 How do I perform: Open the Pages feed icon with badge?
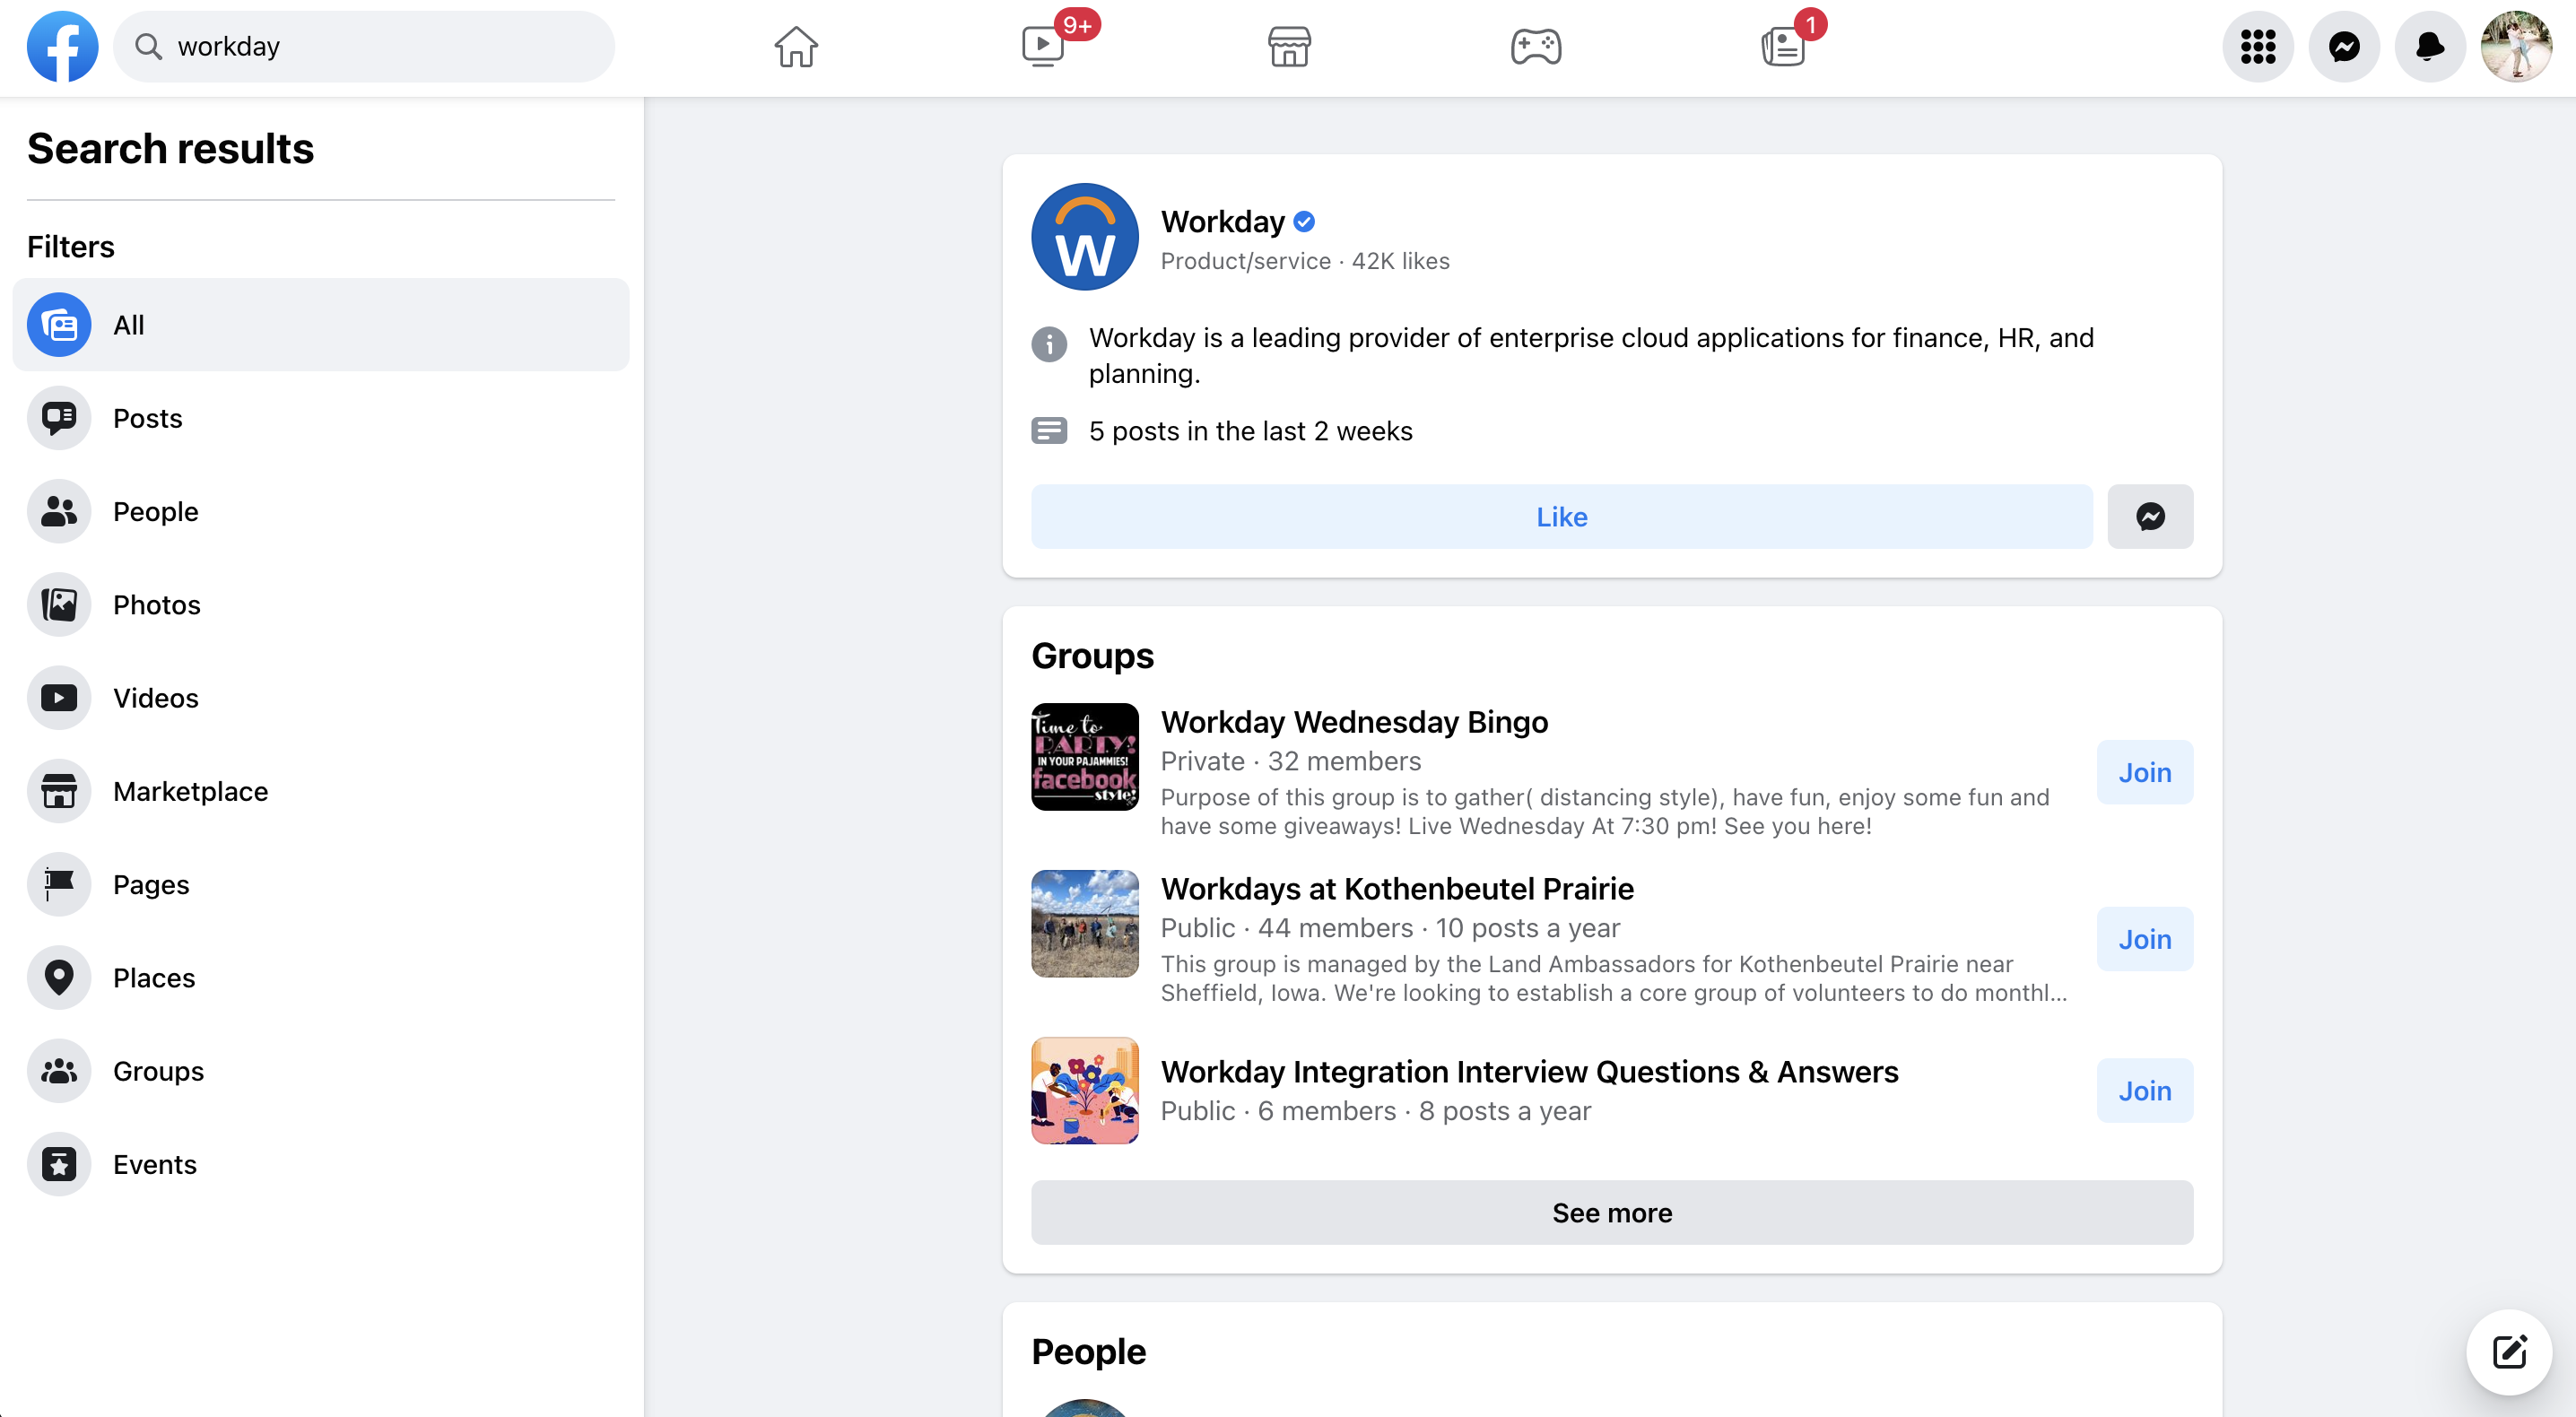click(x=1784, y=46)
